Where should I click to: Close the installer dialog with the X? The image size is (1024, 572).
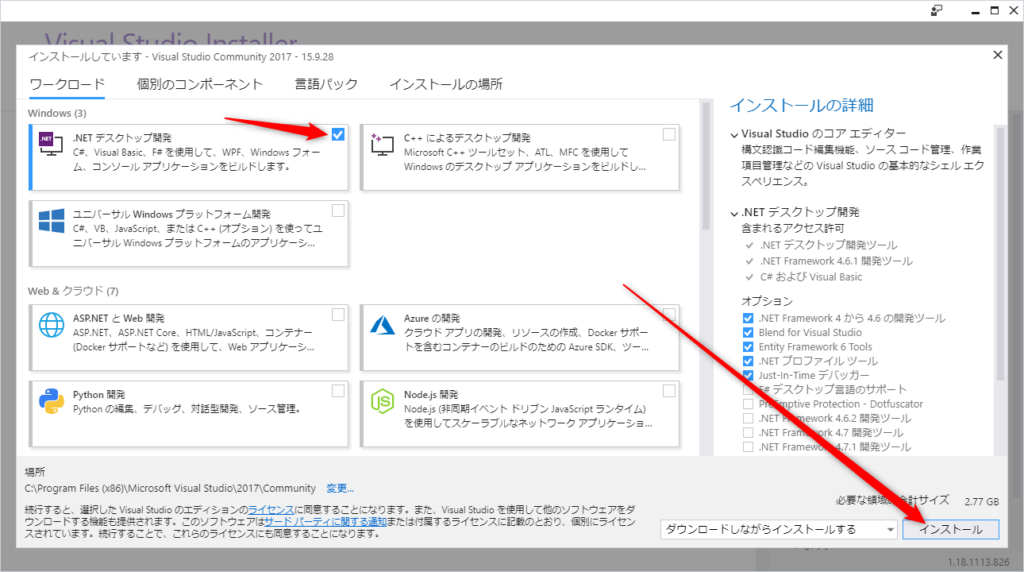pos(997,55)
